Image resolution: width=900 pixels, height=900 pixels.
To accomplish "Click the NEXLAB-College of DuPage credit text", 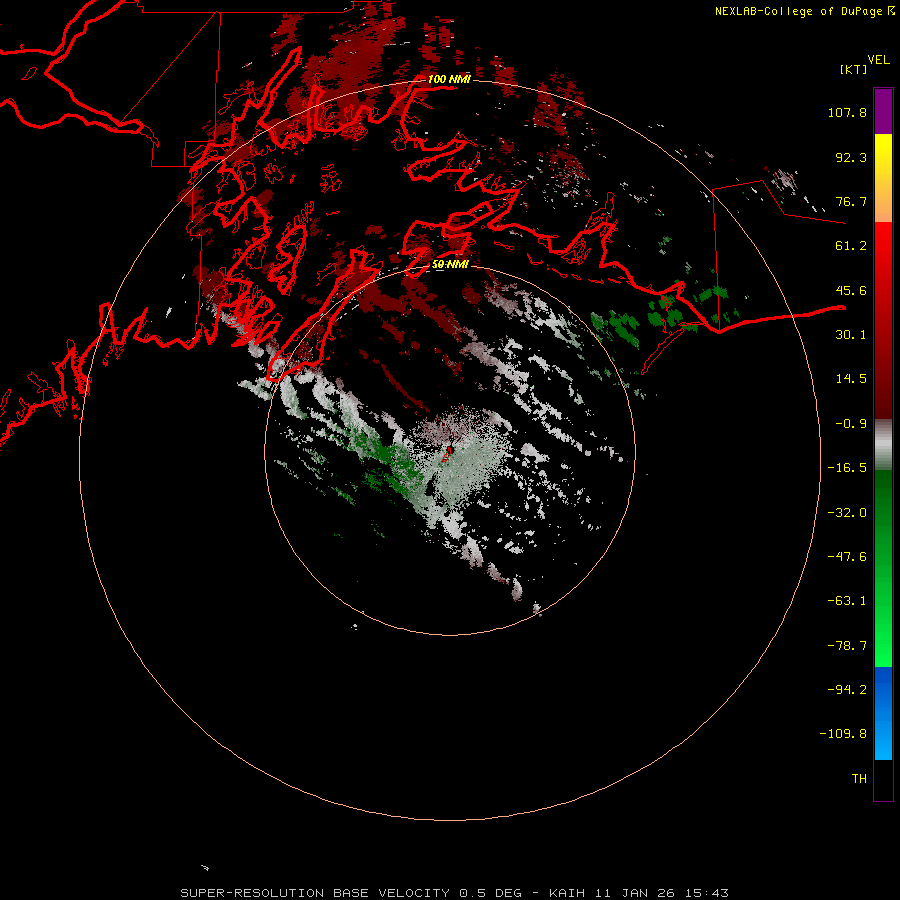I will pyautogui.click(x=804, y=11).
